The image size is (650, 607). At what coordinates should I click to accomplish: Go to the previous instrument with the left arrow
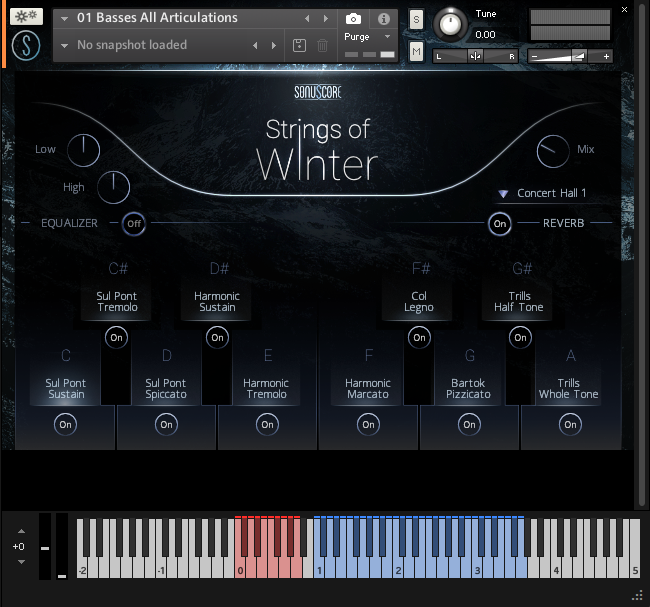307,19
